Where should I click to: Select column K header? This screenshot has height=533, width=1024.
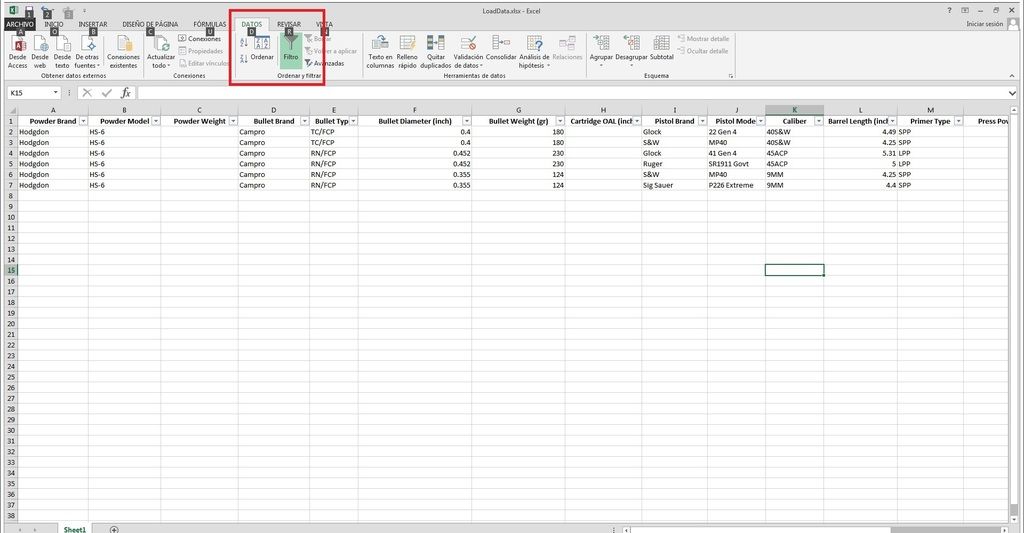794,110
